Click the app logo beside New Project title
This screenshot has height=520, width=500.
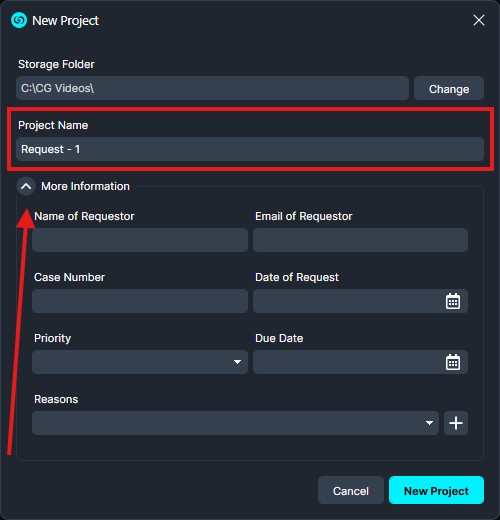point(19,20)
